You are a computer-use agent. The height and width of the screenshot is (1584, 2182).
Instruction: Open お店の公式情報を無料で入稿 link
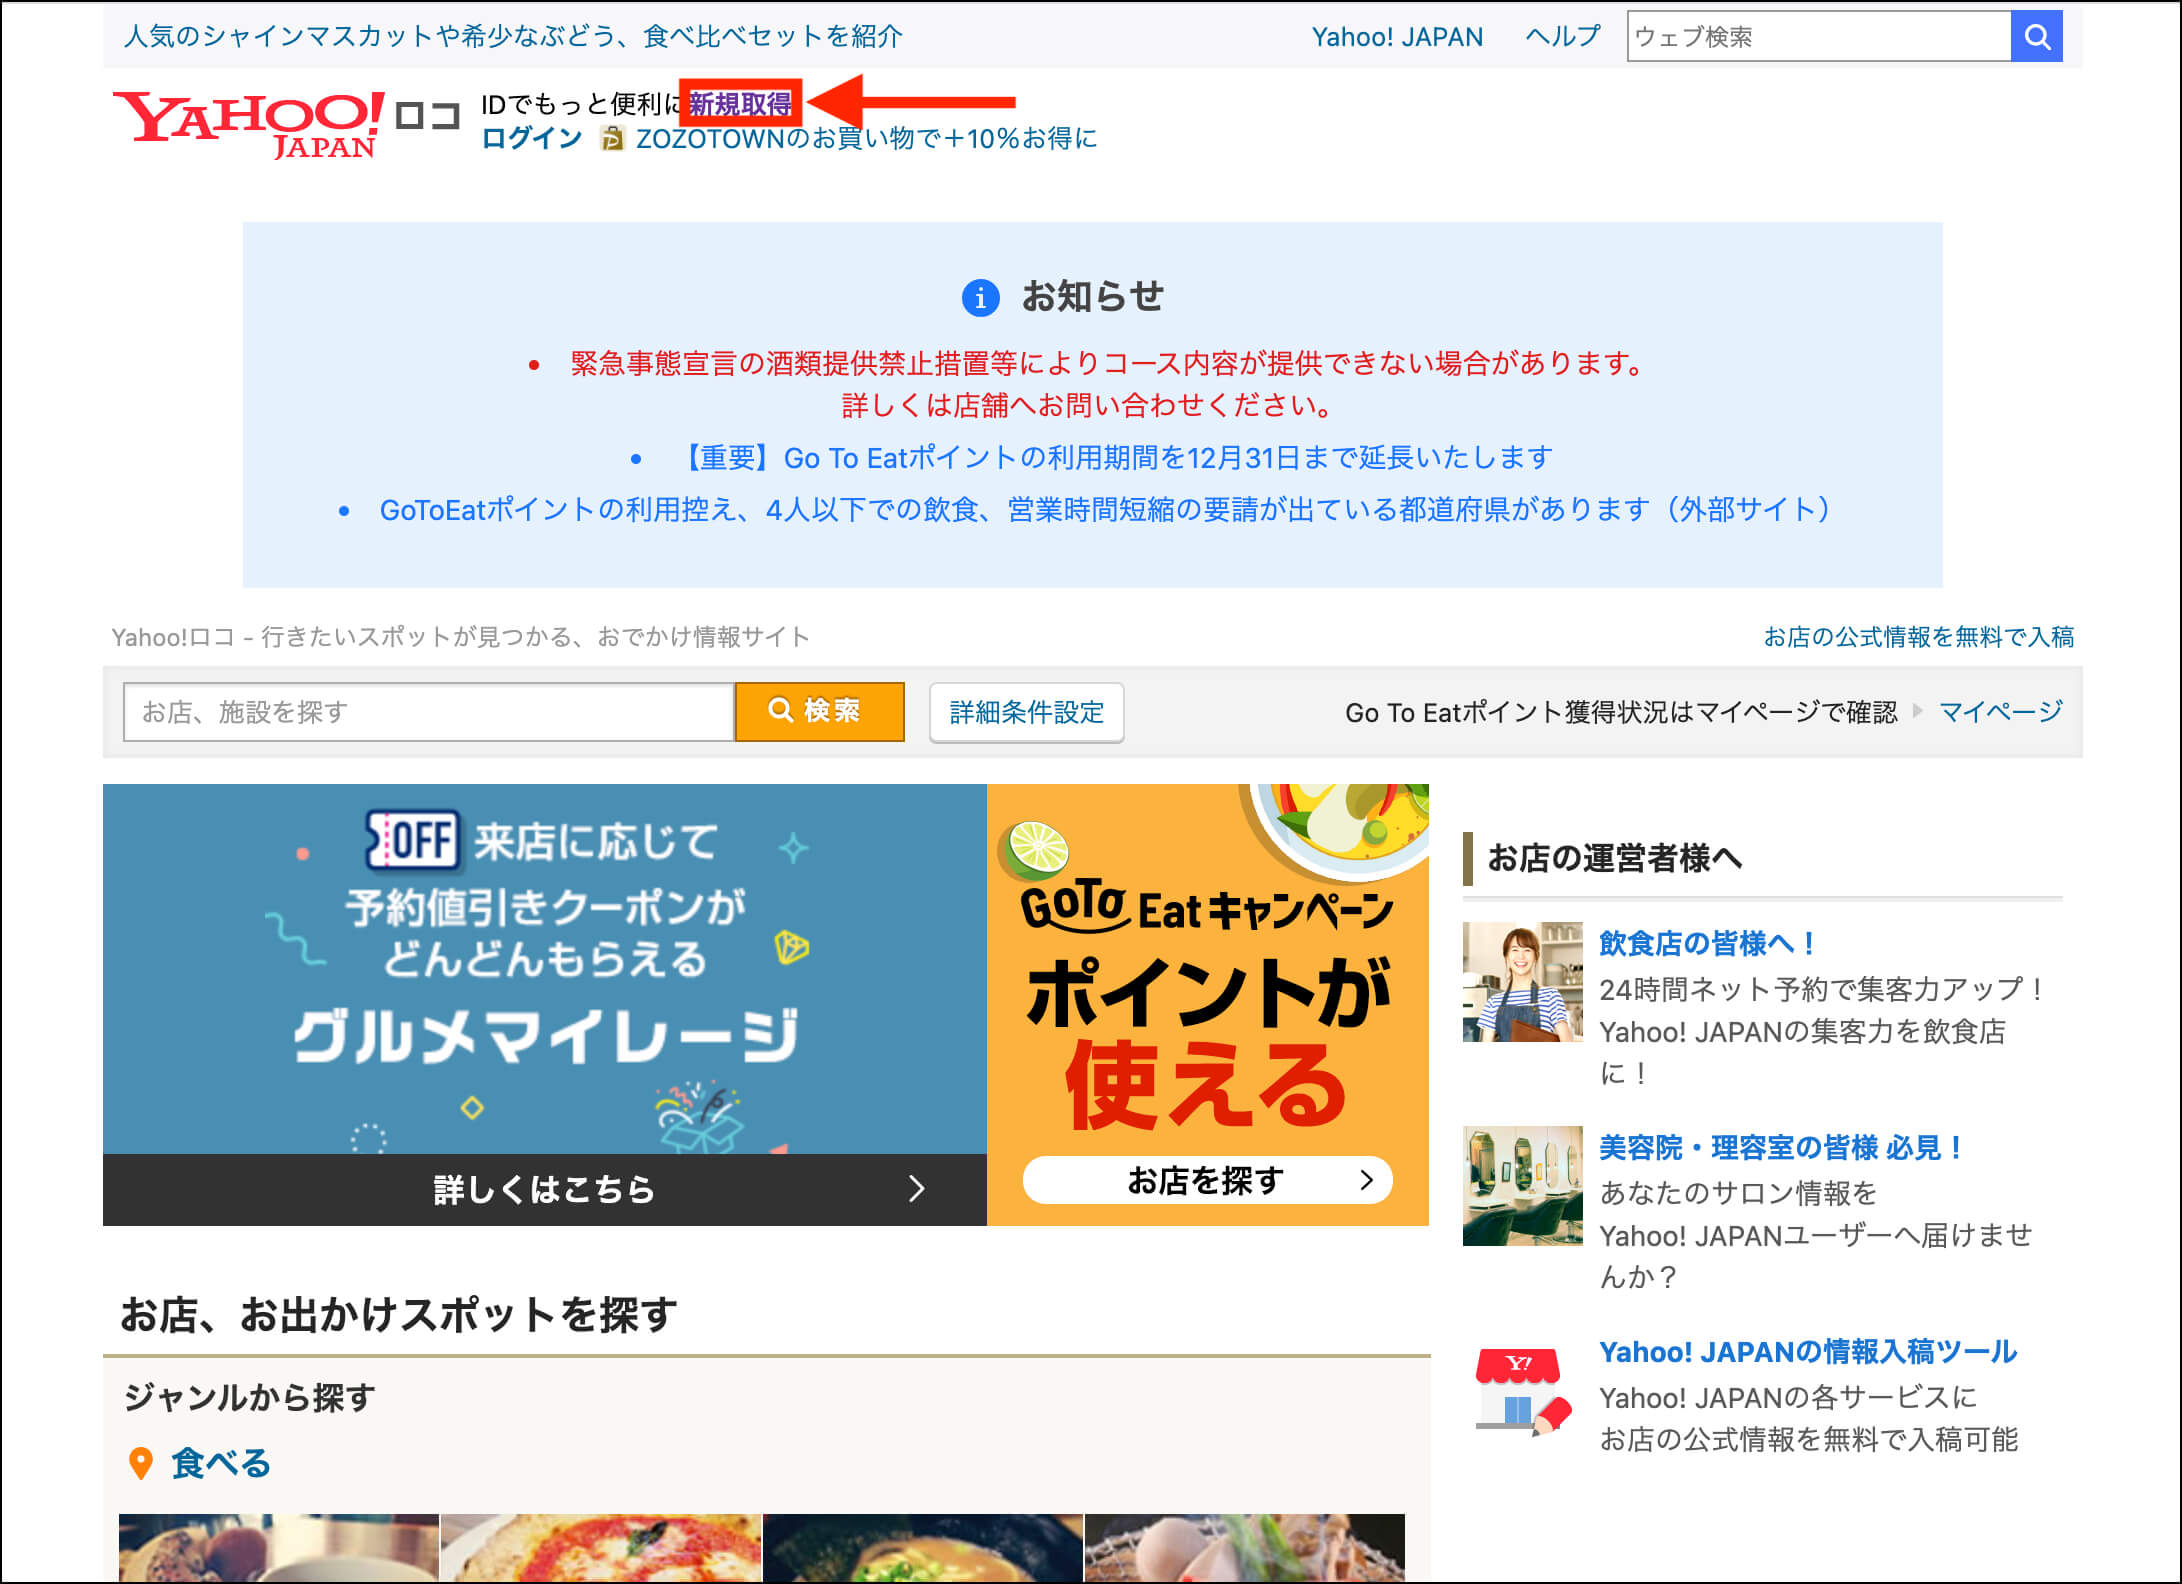click(x=1918, y=637)
